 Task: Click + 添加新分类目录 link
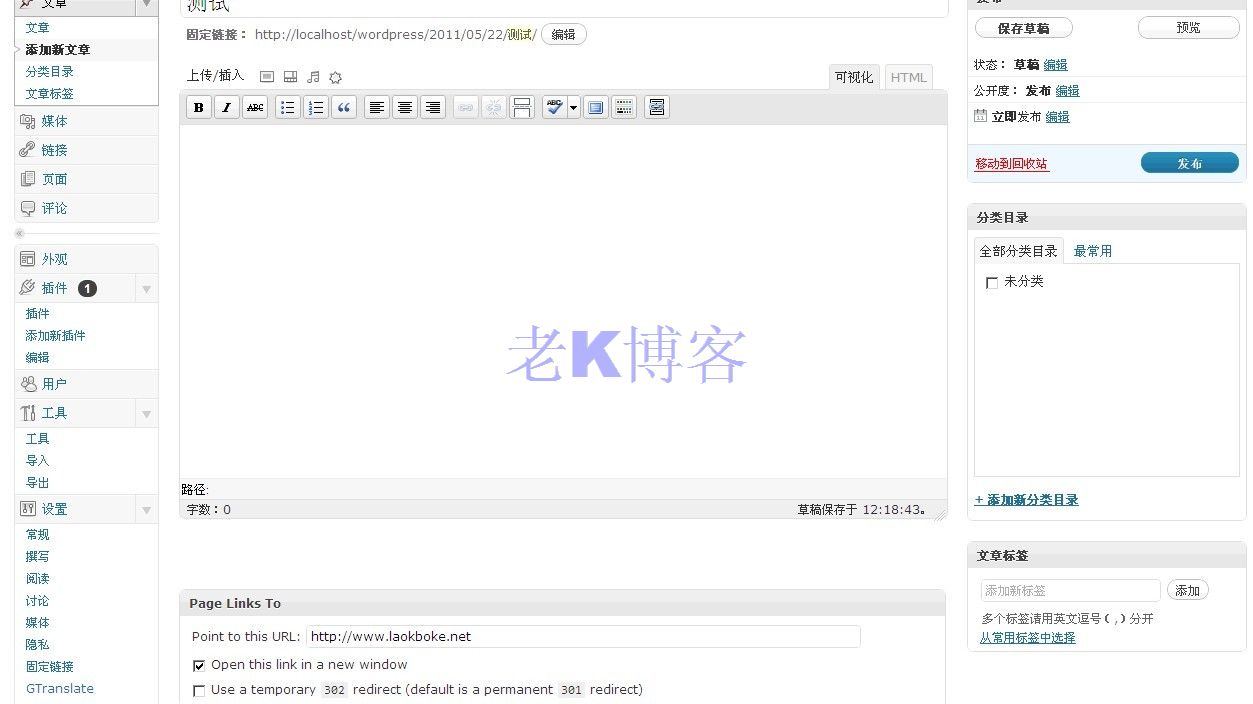click(1026, 500)
